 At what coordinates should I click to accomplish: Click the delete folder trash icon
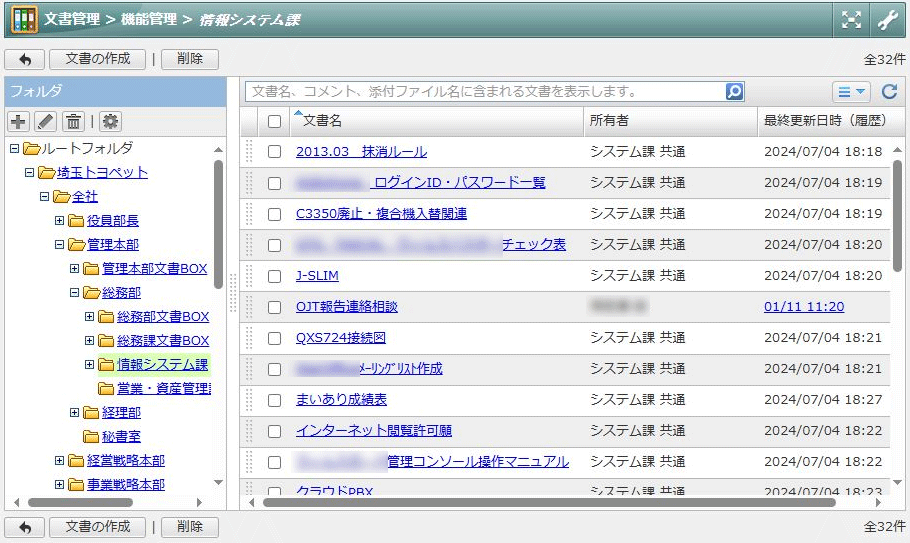pos(73,121)
